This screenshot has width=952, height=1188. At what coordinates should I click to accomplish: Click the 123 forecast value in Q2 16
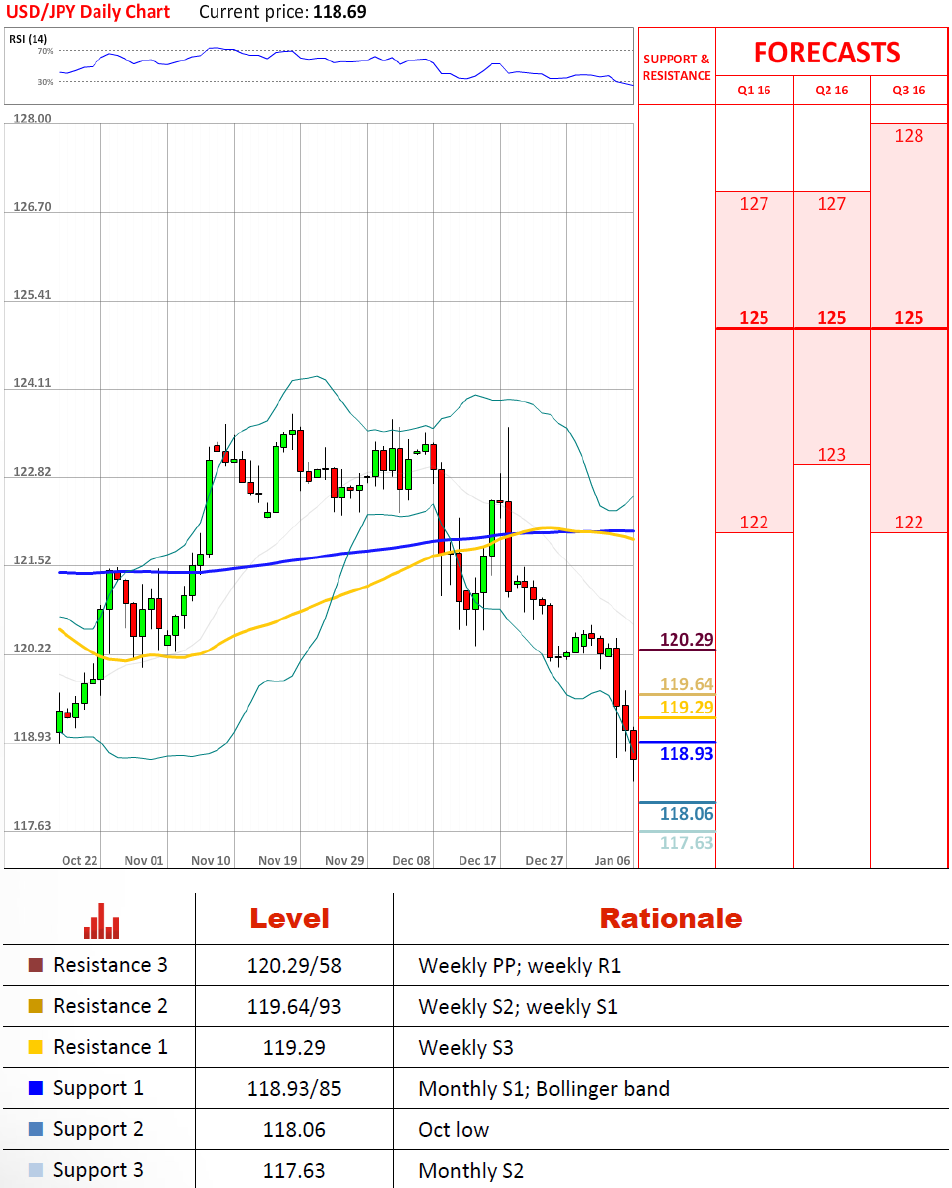pos(832,455)
